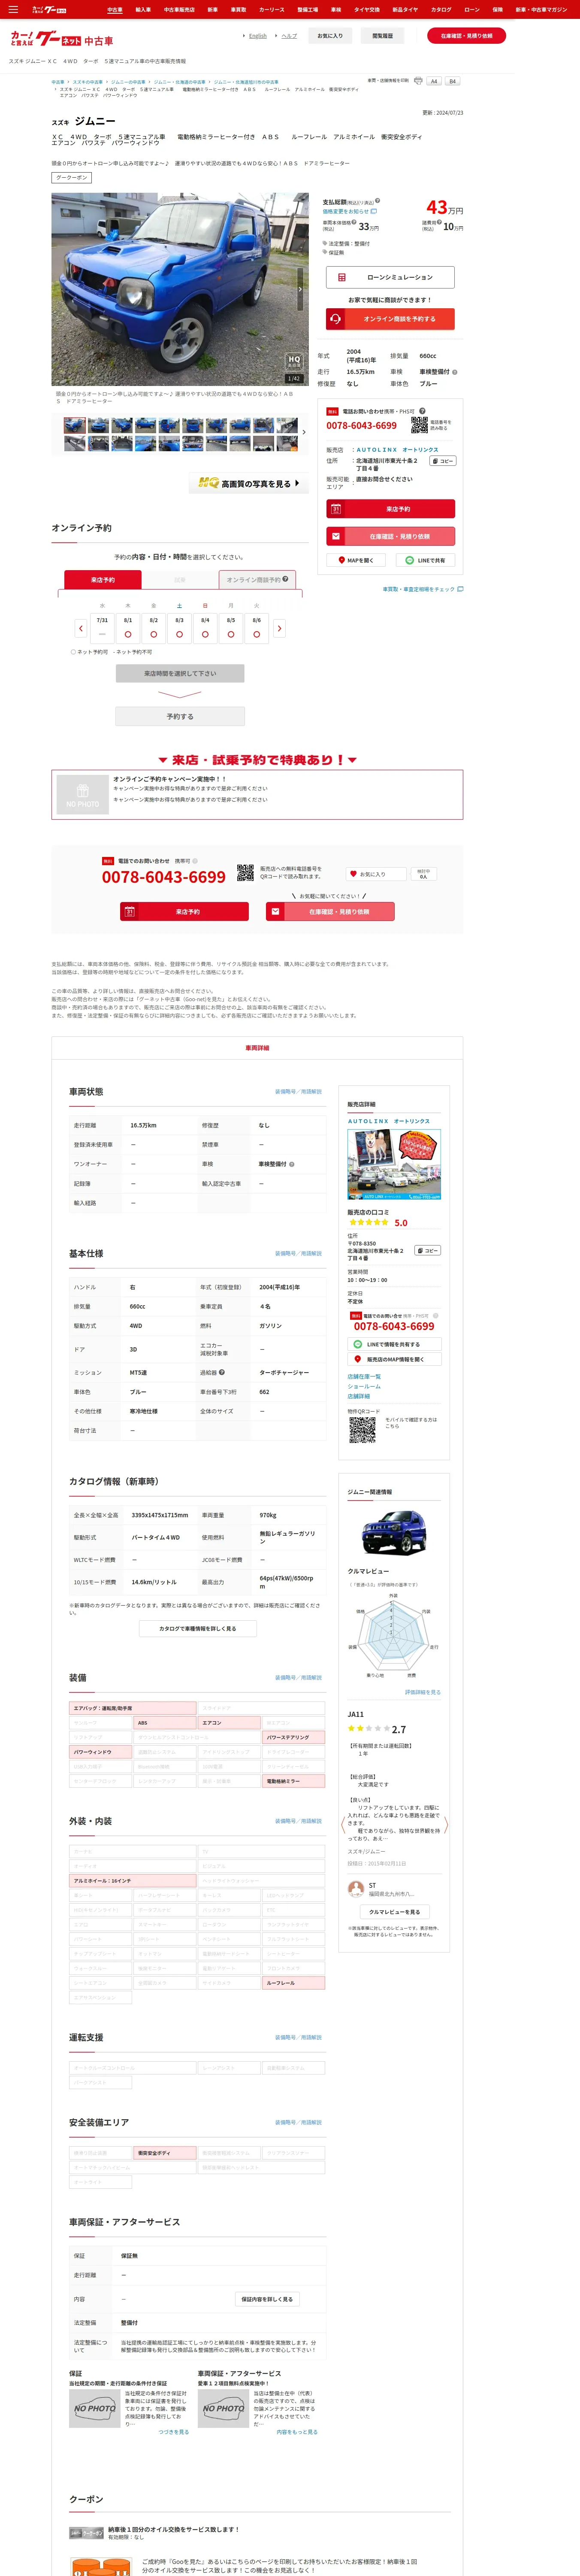Open カタログ in top navigation
Screen dimensions: 580x2576
pyautogui.click(x=441, y=9)
